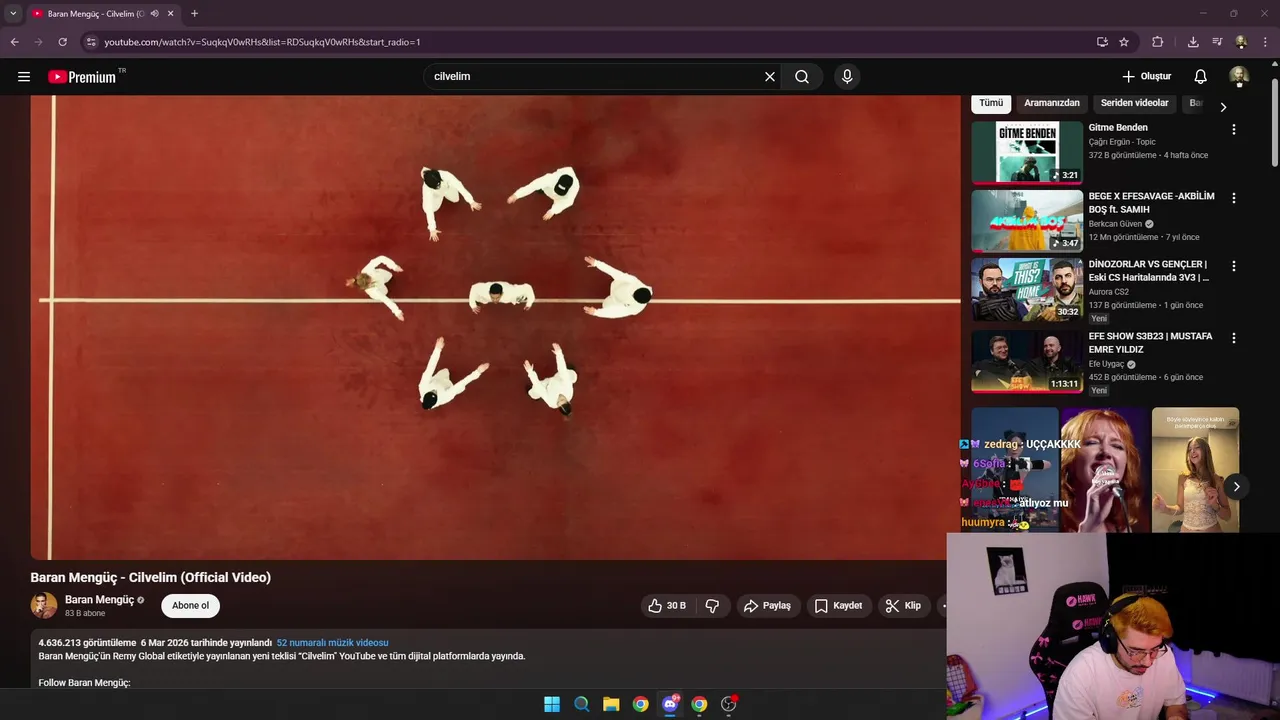This screenshot has width=1280, height=720.
Task: Open Baran Mengüç channel avatar
Action: click(x=44, y=606)
